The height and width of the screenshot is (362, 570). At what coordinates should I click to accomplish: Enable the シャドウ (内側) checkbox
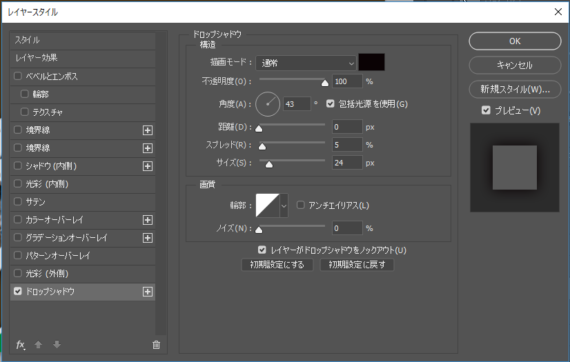pyautogui.click(x=17, y=166)
